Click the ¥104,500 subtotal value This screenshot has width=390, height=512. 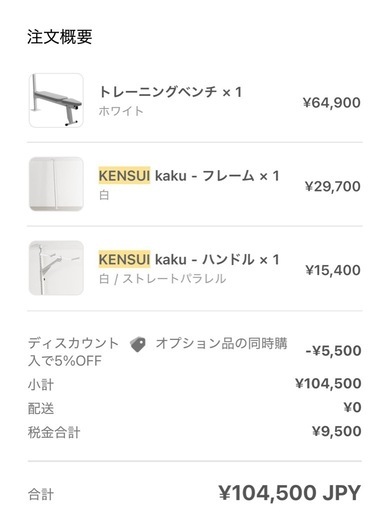point(328,384)
